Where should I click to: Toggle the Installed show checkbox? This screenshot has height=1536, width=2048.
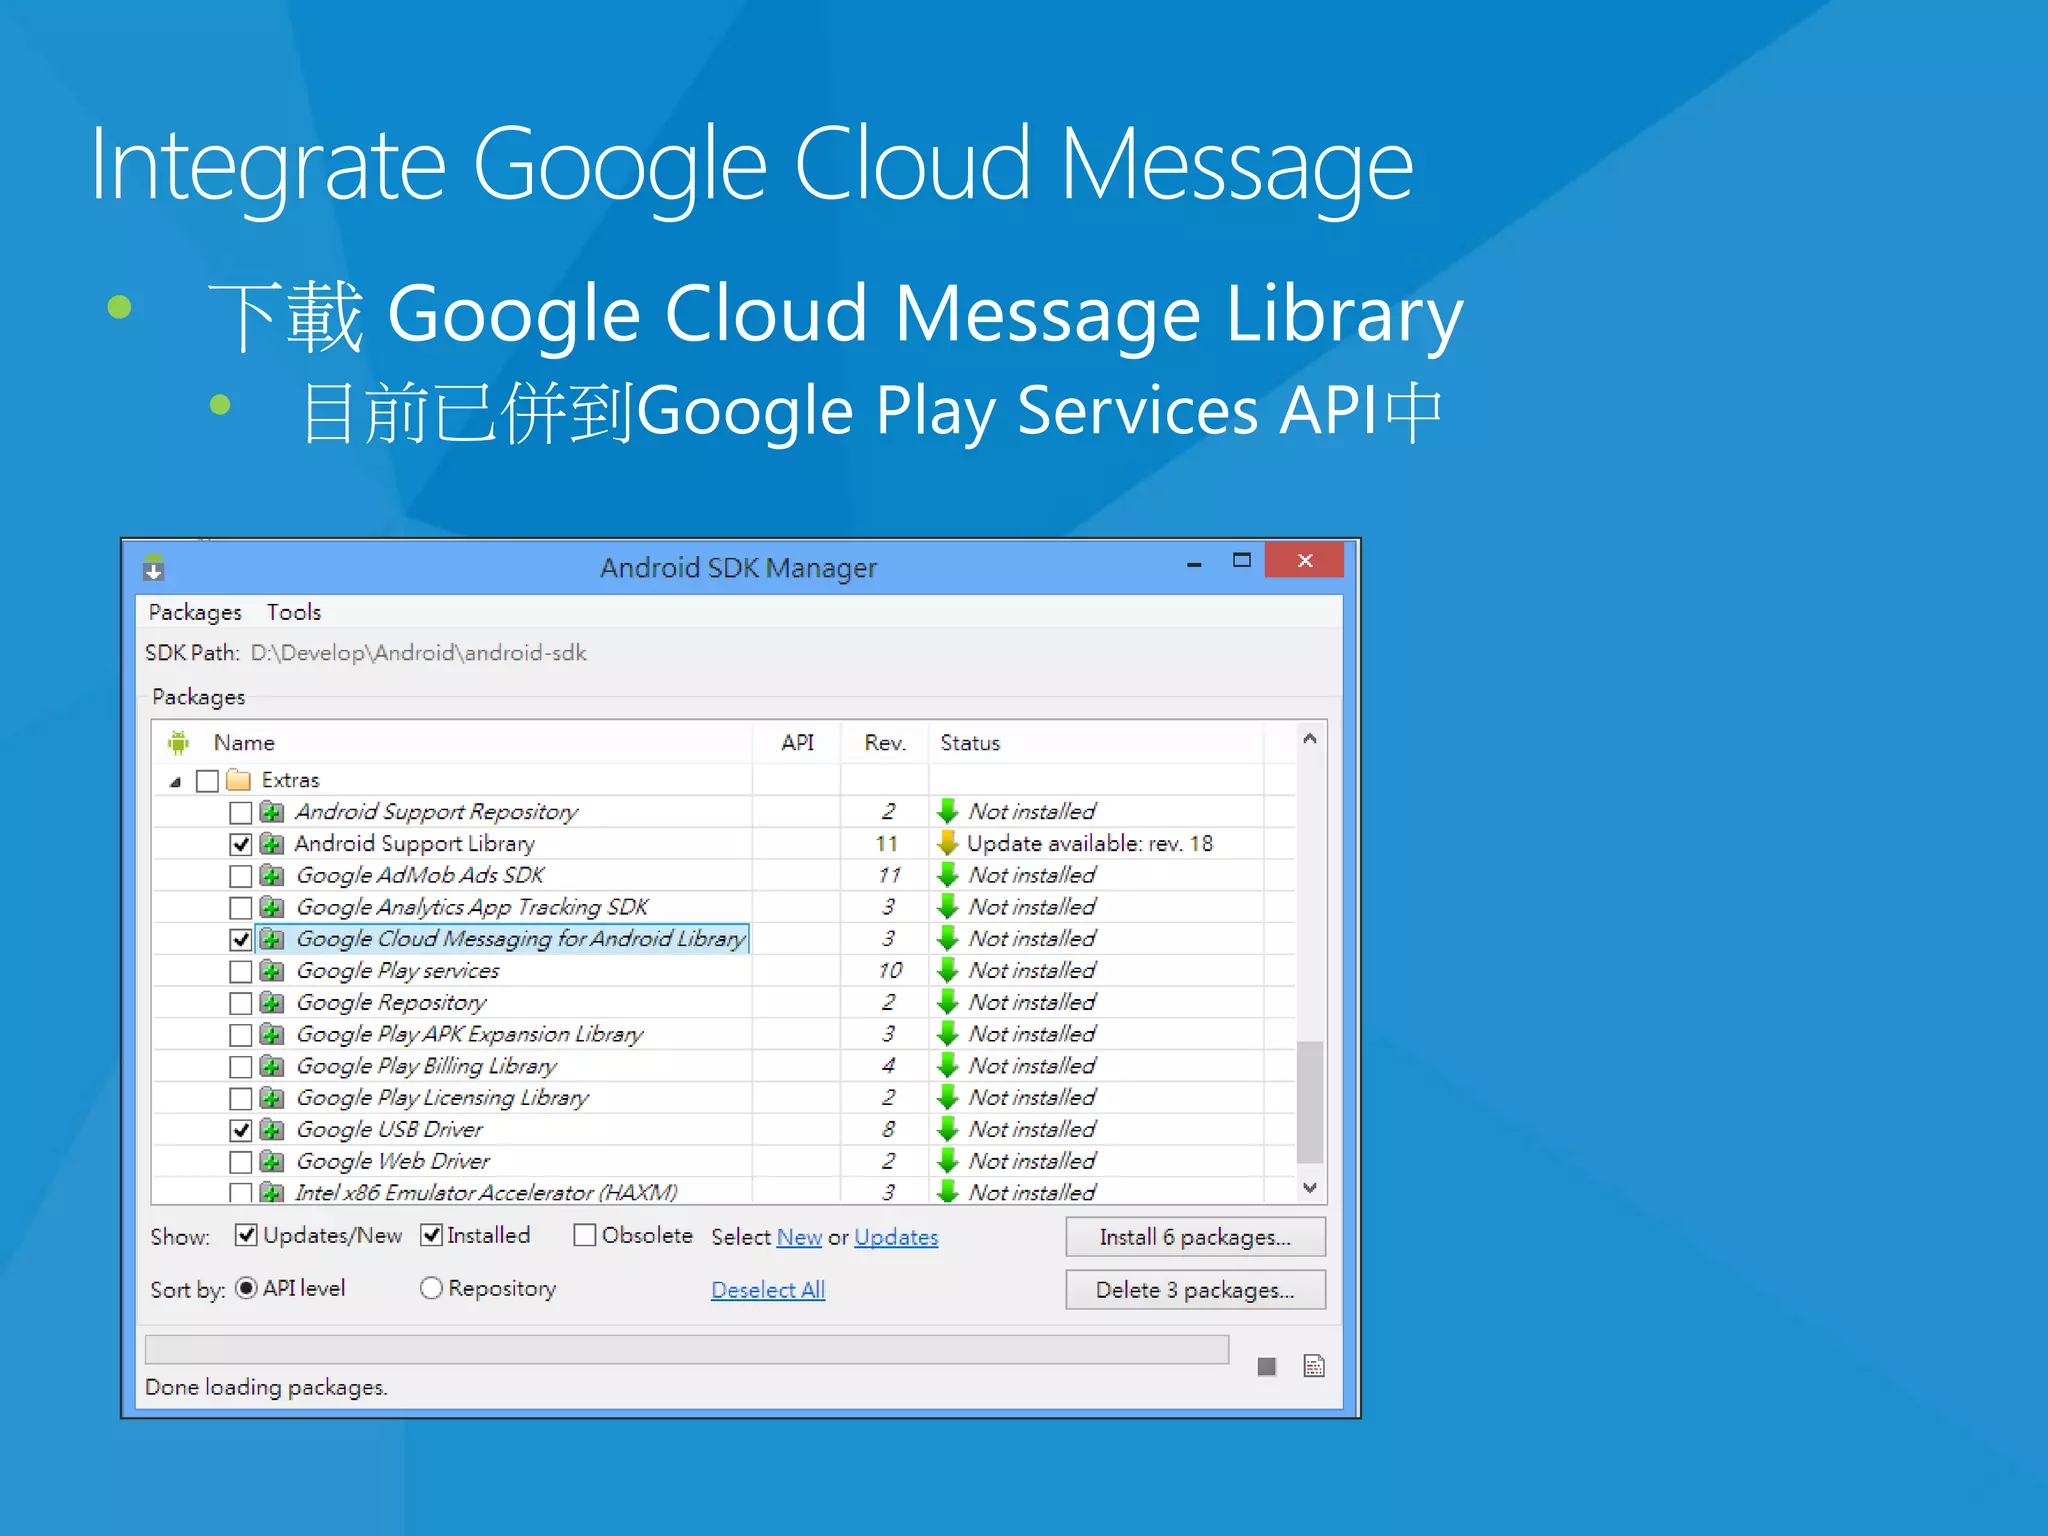[x=432, y=1235]
